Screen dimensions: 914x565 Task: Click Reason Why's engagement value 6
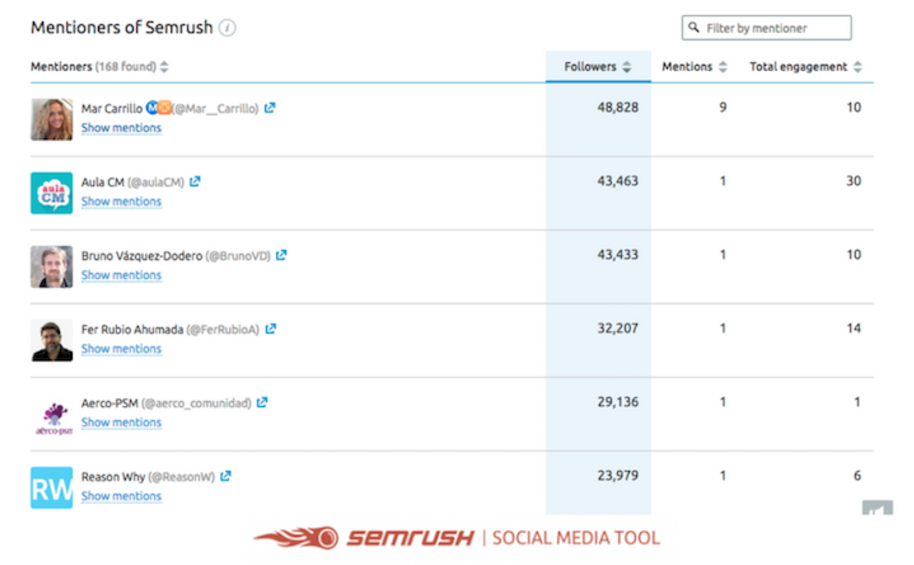pyautogui.click(x=857, y=475)
